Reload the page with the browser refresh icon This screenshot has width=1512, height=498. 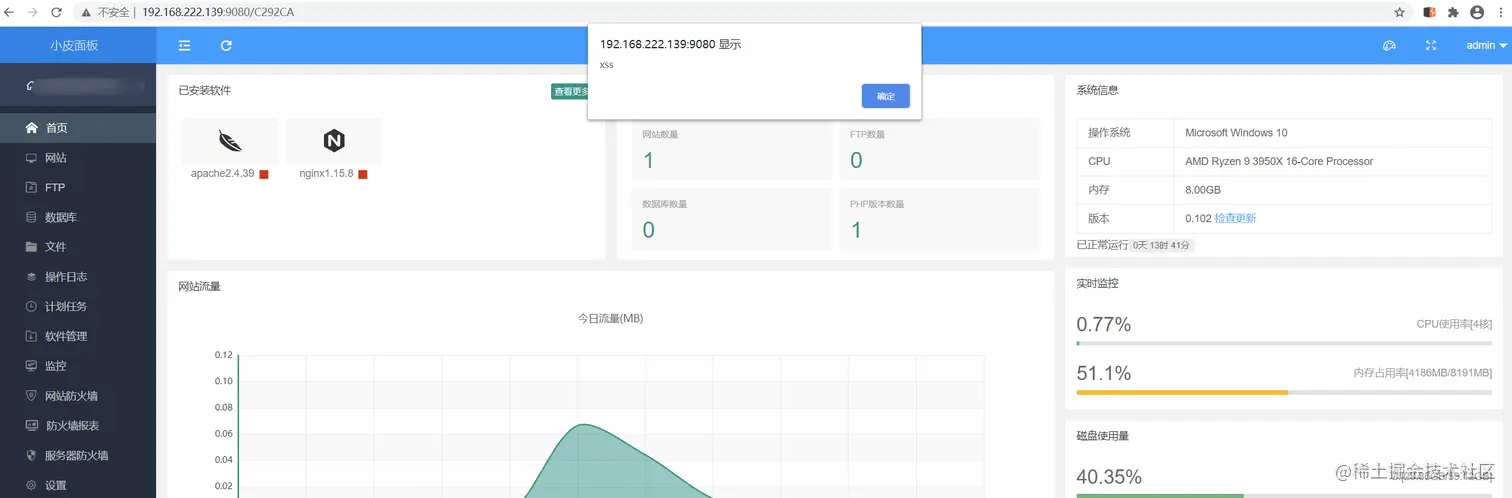56,12
